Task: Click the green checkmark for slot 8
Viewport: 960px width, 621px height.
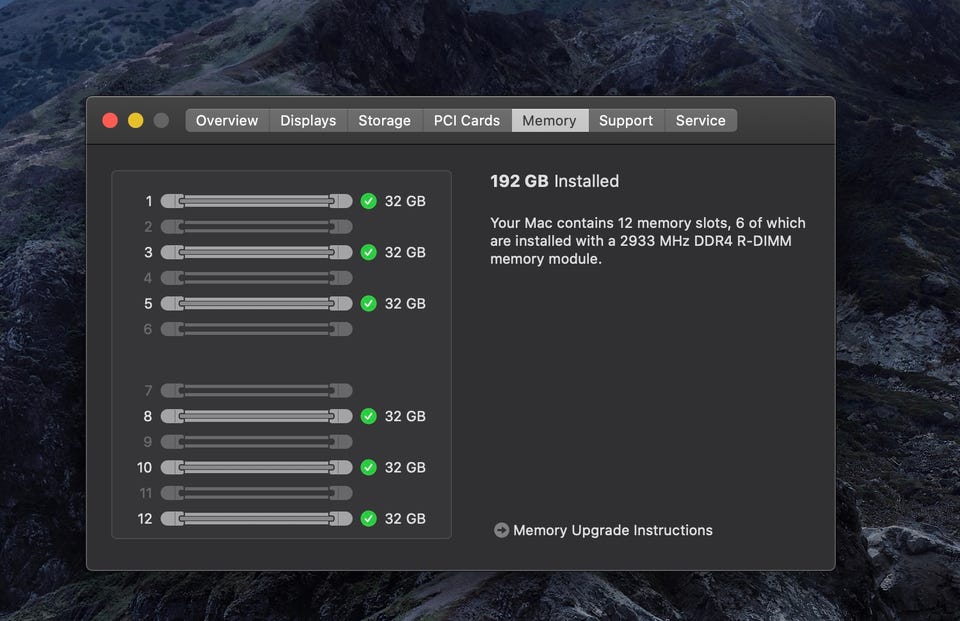Action: 368,416
